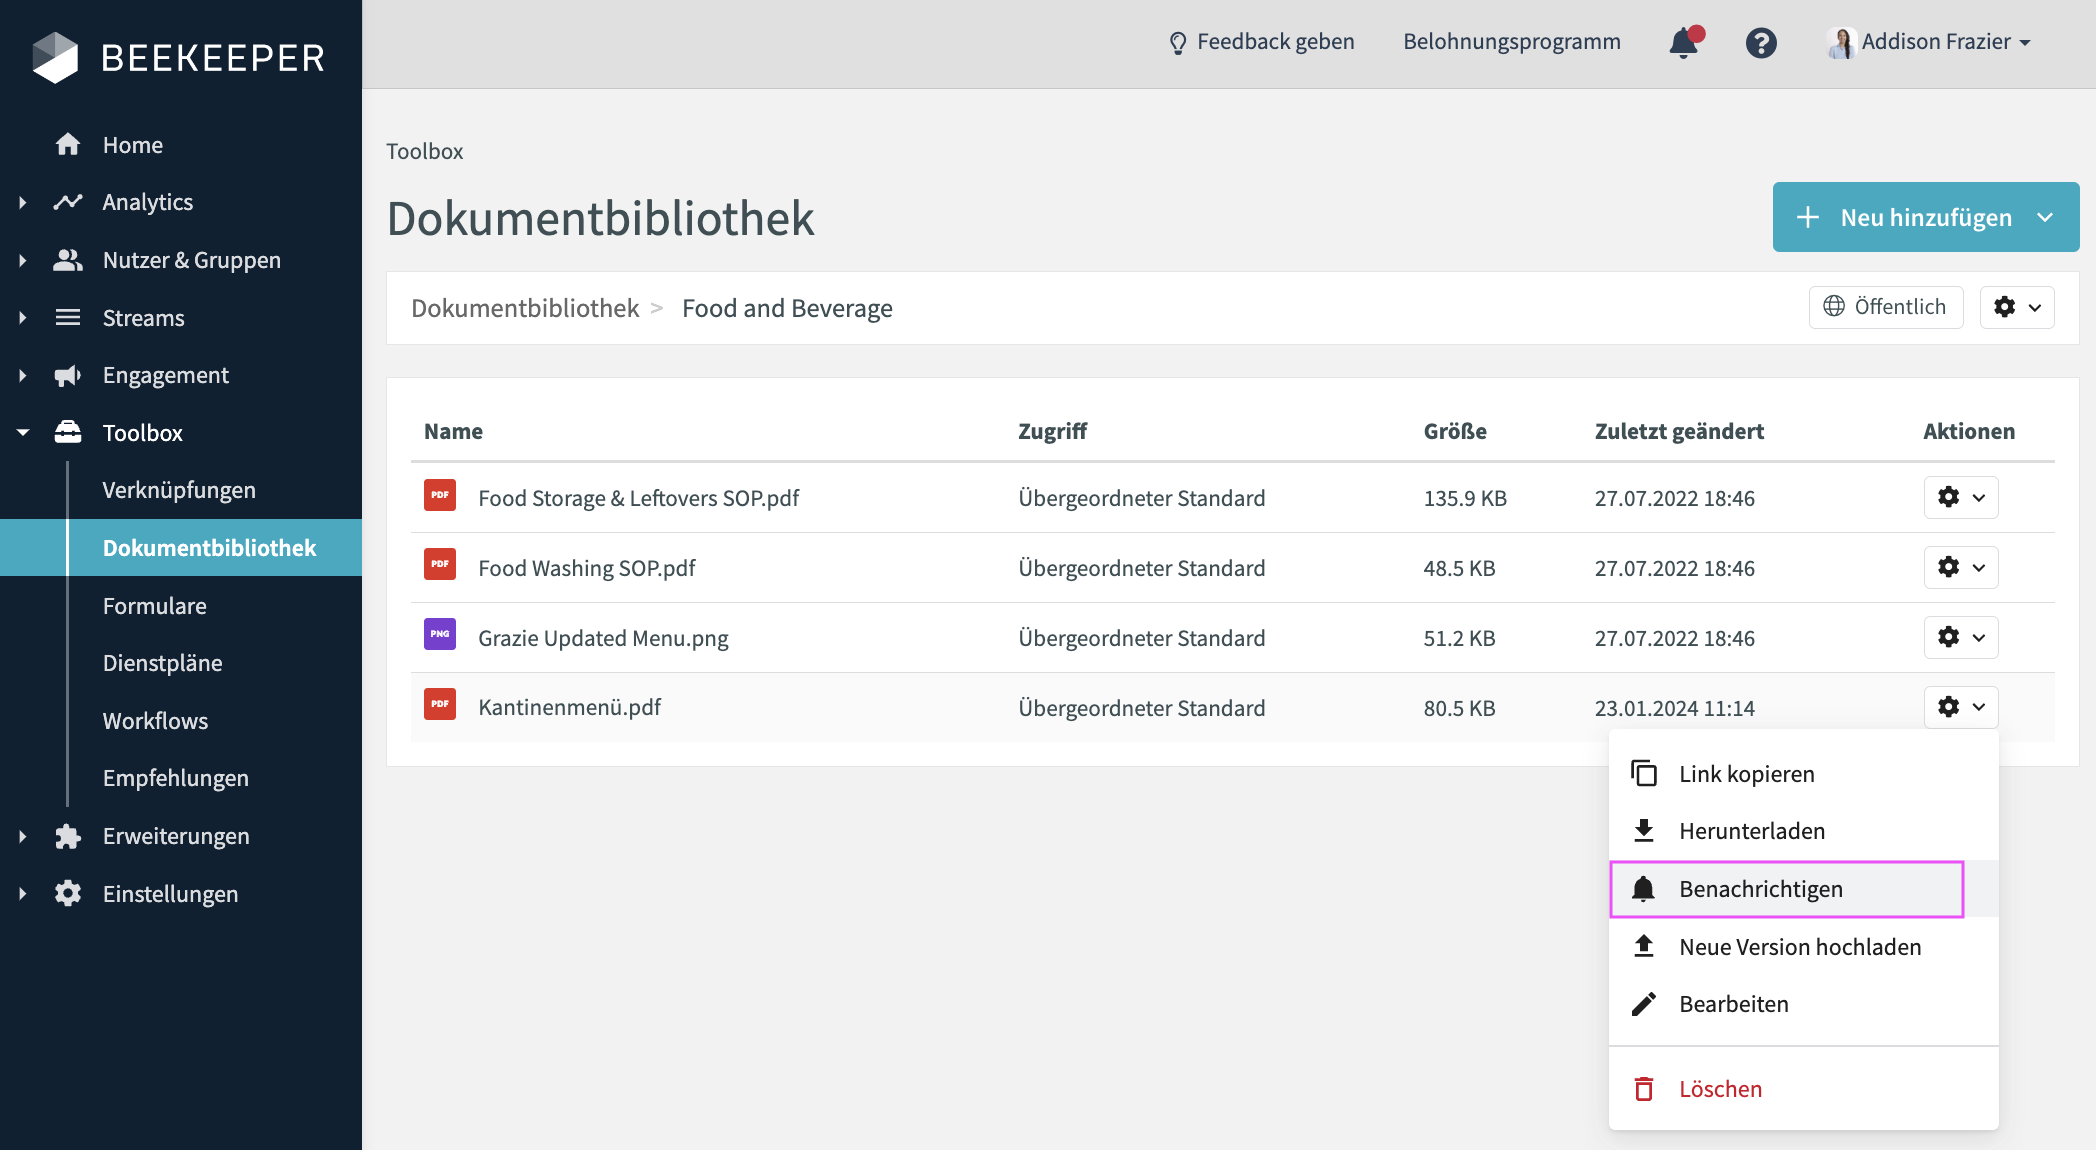Click the notification bell icon

[1684, 43]
